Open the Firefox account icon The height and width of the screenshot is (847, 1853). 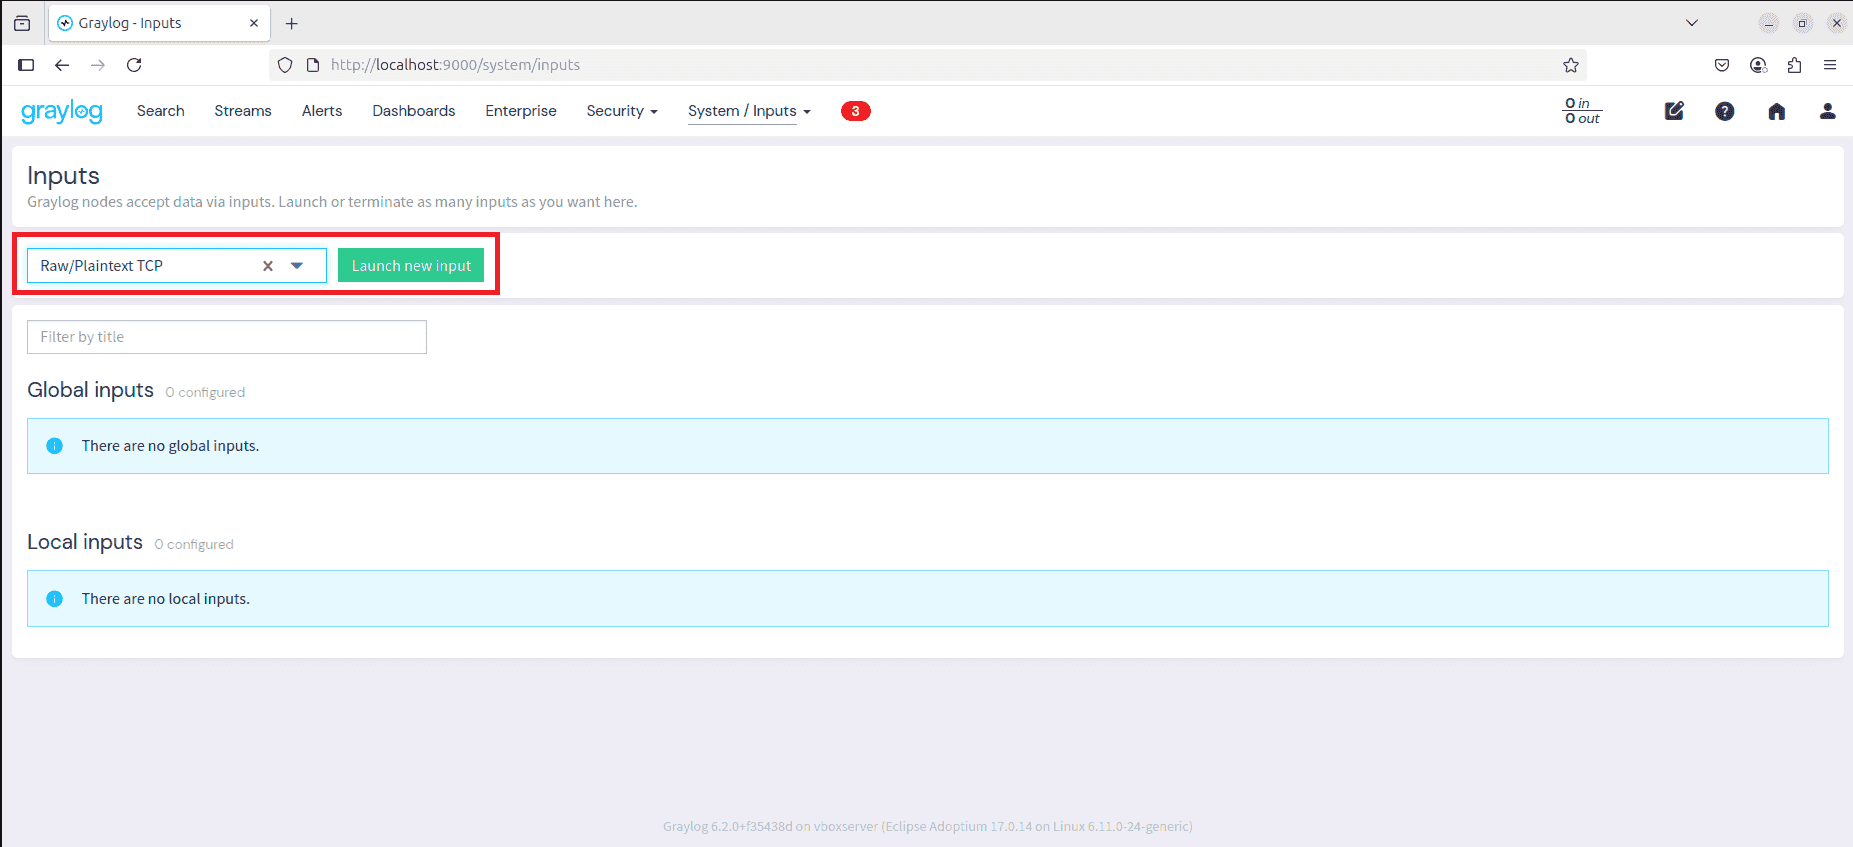[x=1758, y=65]
